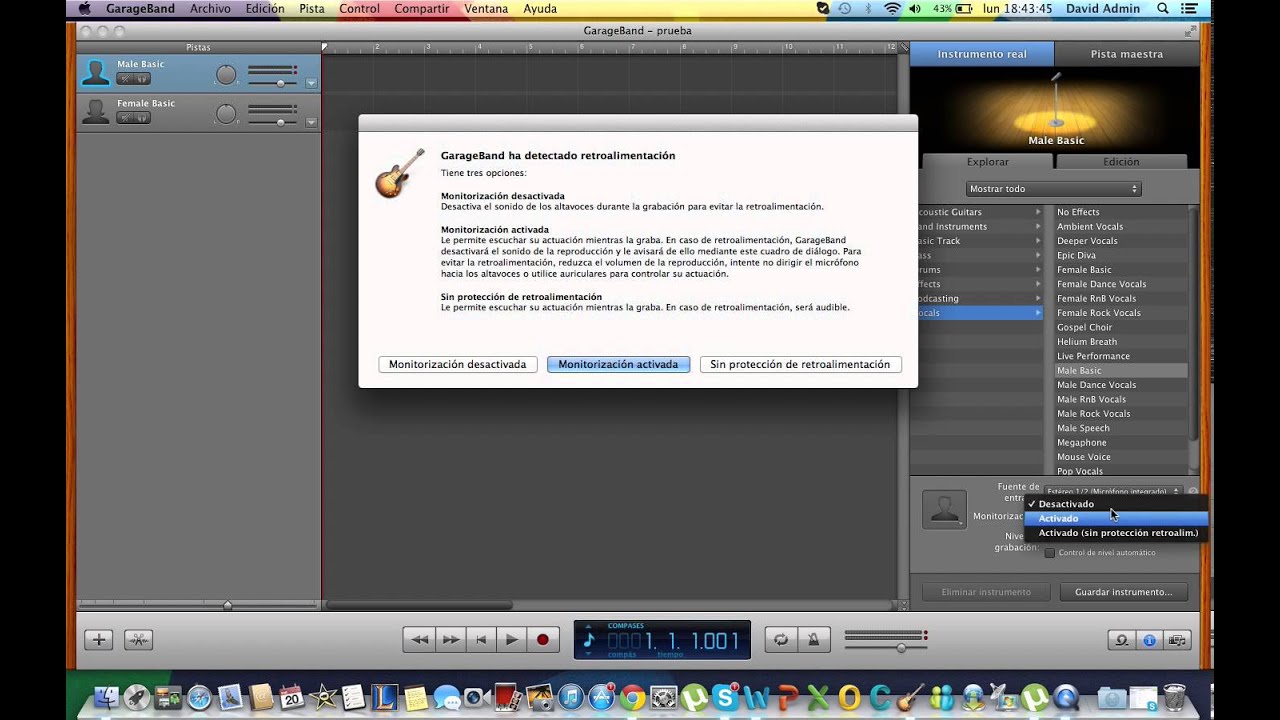Expand Male Basic track automation triangle
1280x720 pixels.
pos(311,83)
